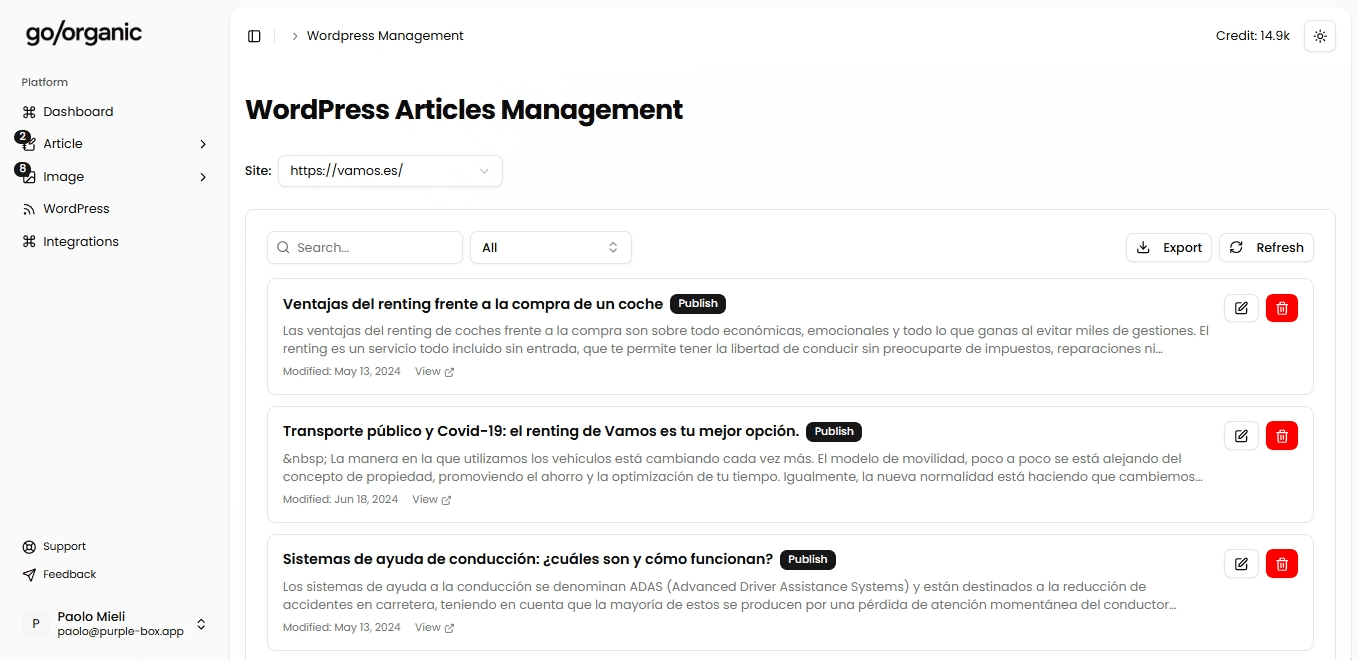Open the All status filter dropdown

coord(550,248)
